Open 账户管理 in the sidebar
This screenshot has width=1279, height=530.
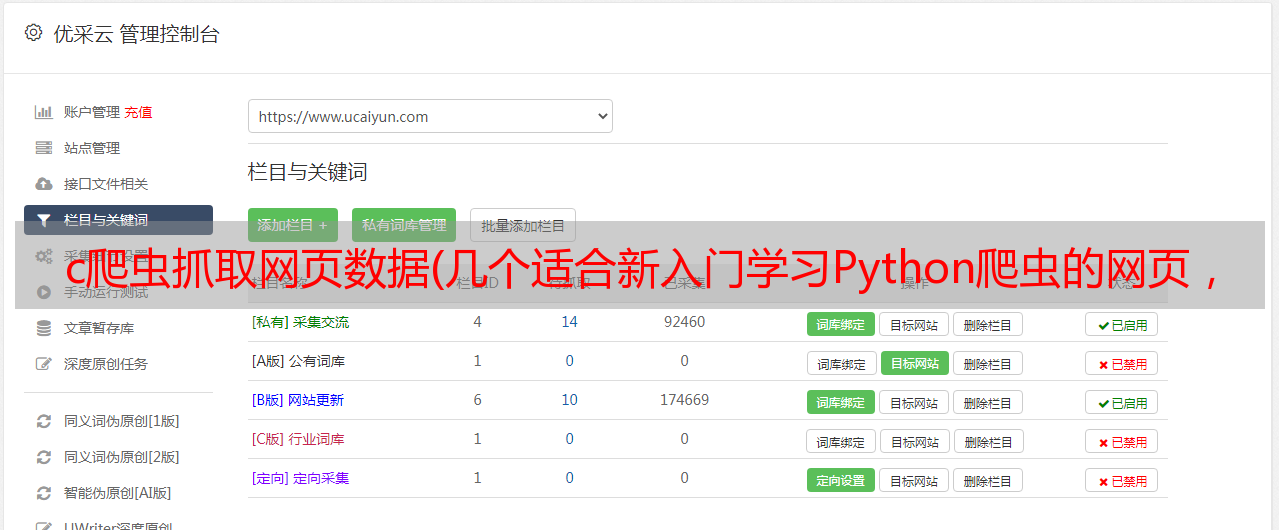(x=92, y=112)
